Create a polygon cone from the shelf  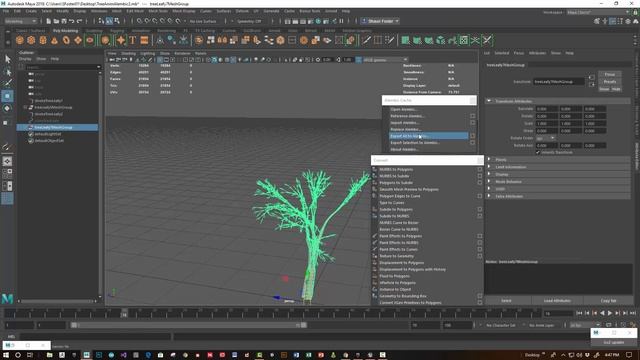coord(54,40)
